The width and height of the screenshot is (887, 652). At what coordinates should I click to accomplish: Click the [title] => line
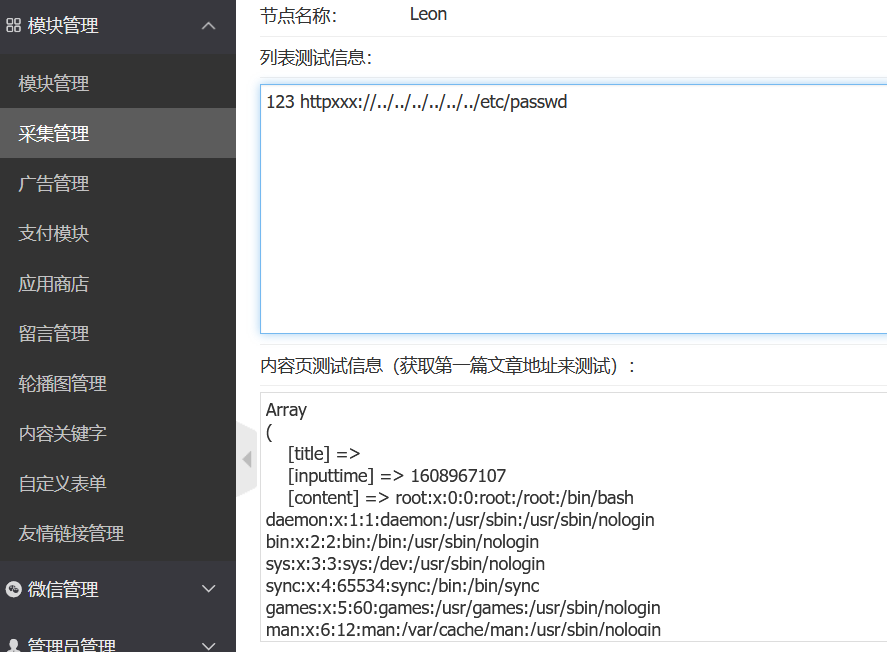pos(324,454)
